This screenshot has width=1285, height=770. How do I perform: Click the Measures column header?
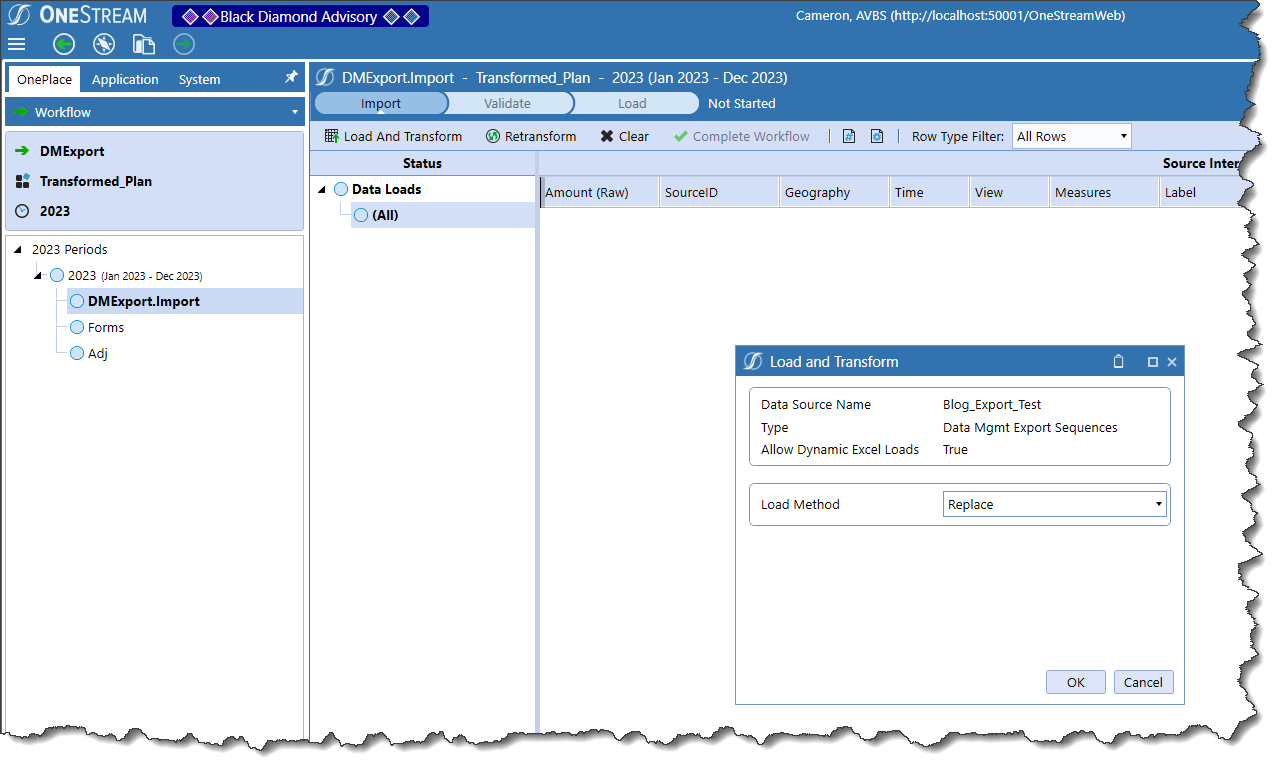(1105, 193)
